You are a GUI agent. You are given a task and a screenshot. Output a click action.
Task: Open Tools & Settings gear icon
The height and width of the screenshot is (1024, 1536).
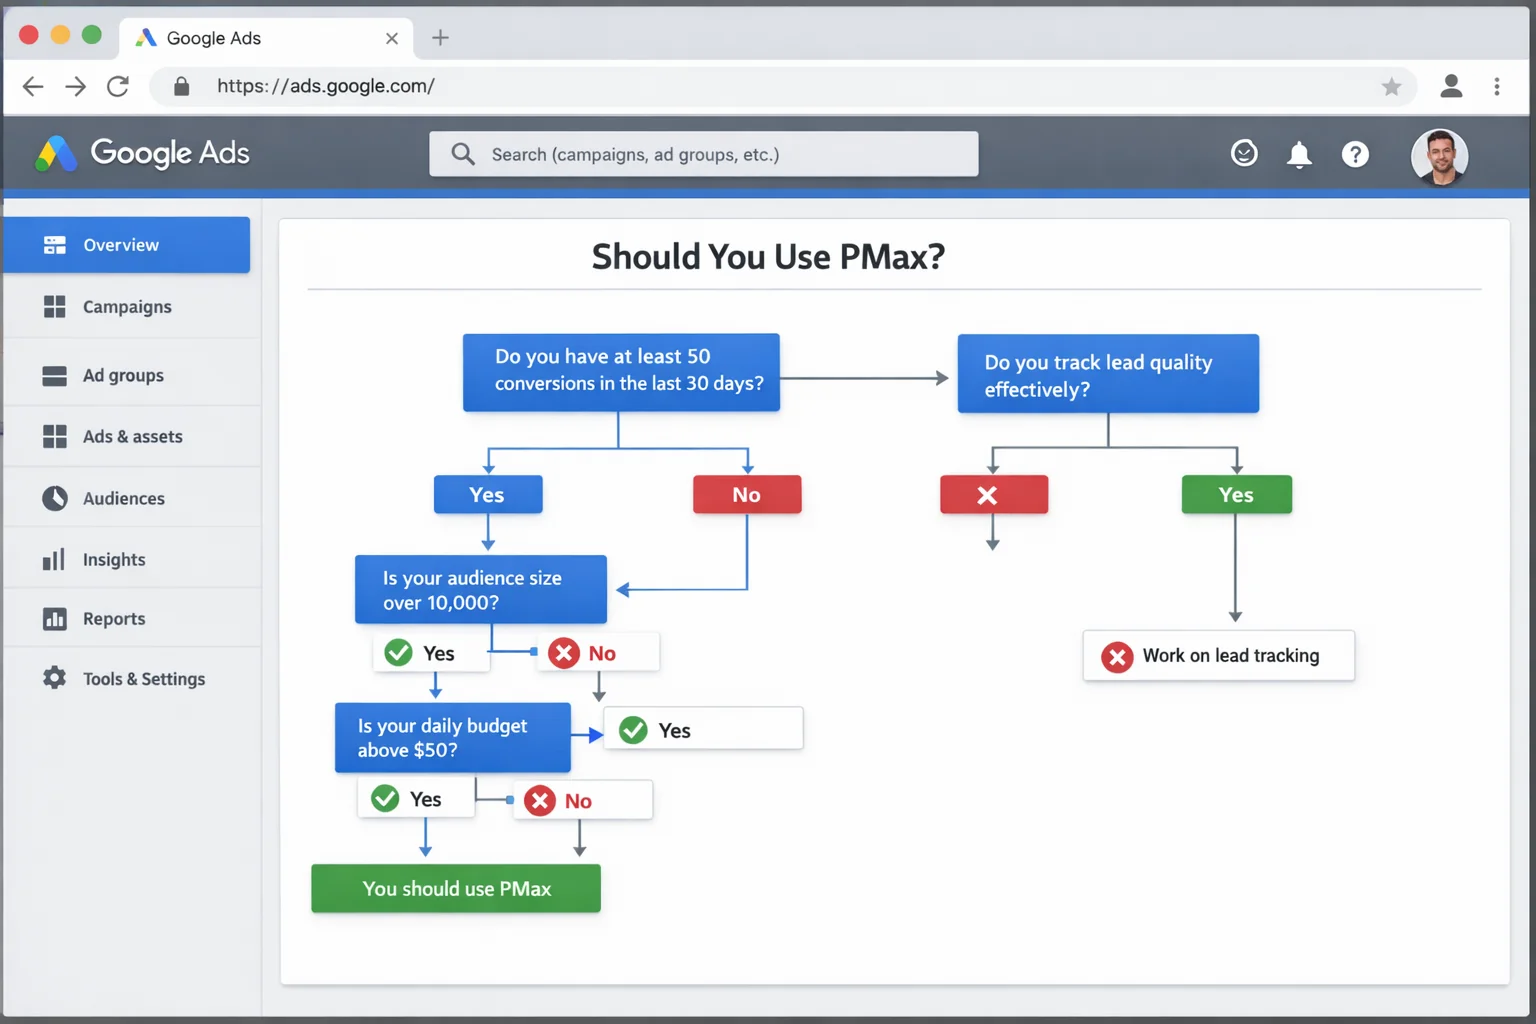click(54, 678)
